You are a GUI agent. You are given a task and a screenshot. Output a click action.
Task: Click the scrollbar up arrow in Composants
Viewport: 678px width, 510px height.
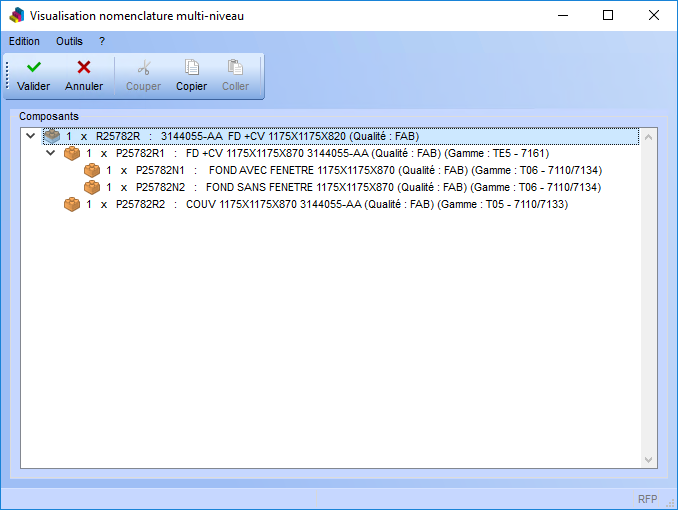point(649,137)
